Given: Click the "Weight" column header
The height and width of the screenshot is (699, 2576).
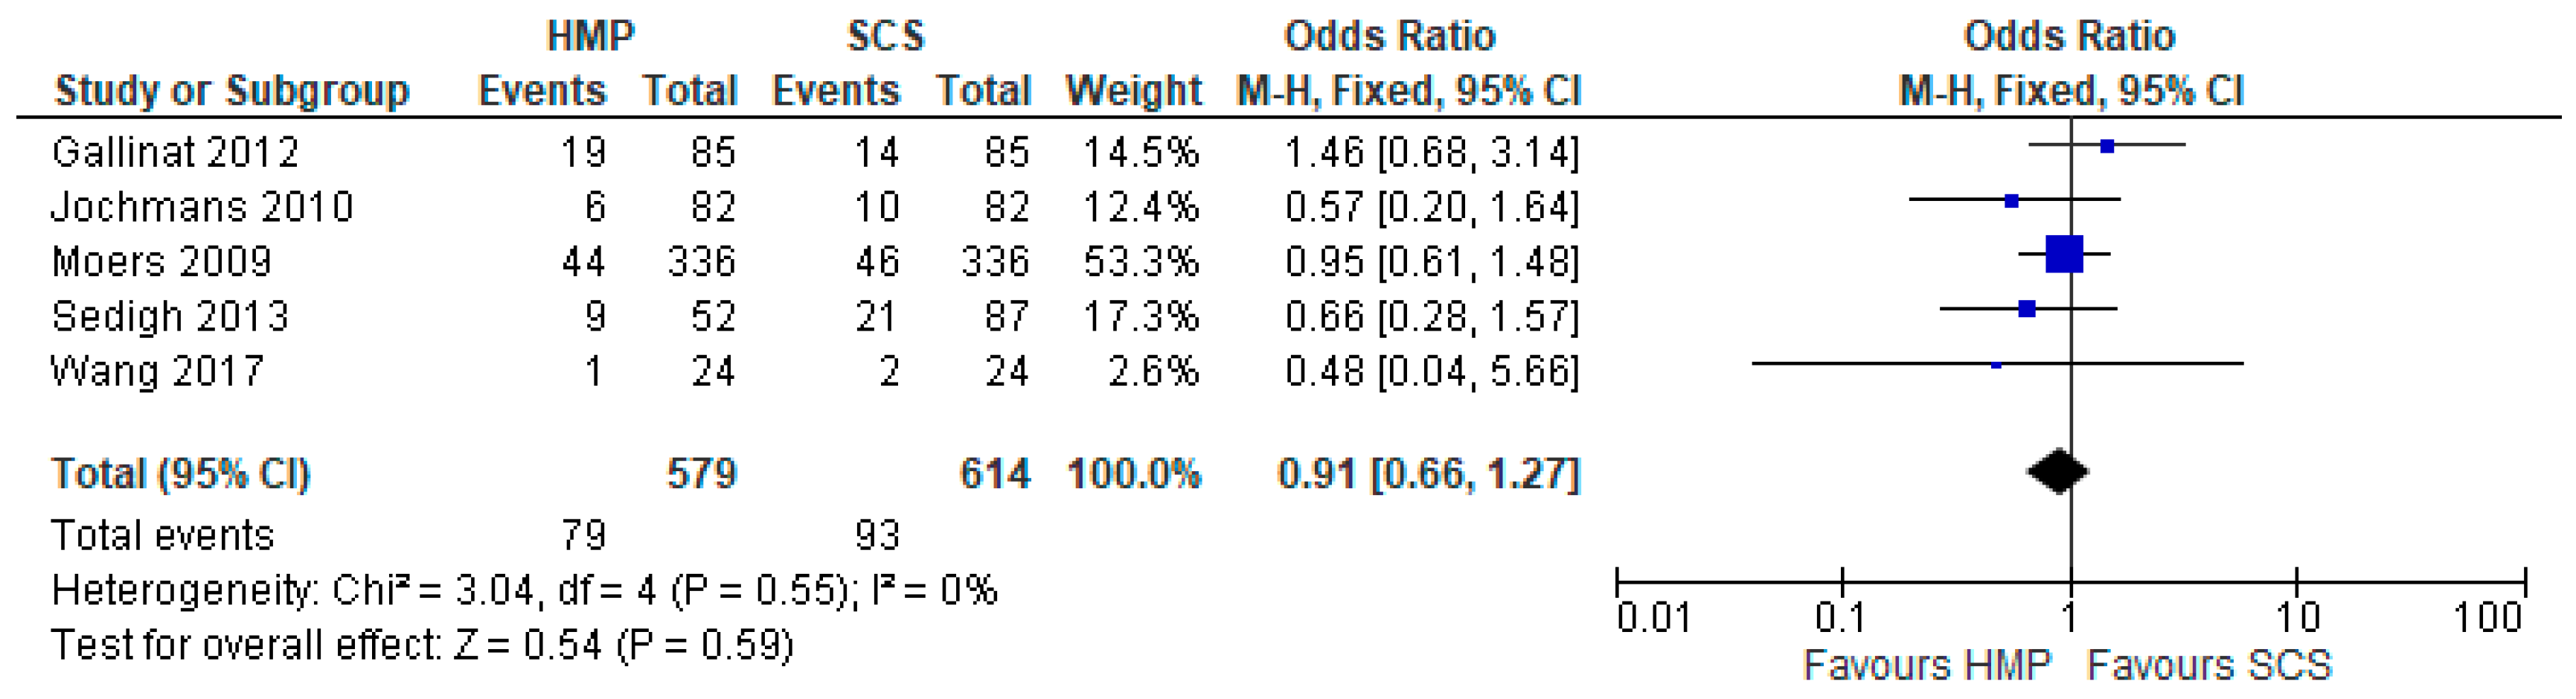Looking at the screenshot, I should [1133, 91].
